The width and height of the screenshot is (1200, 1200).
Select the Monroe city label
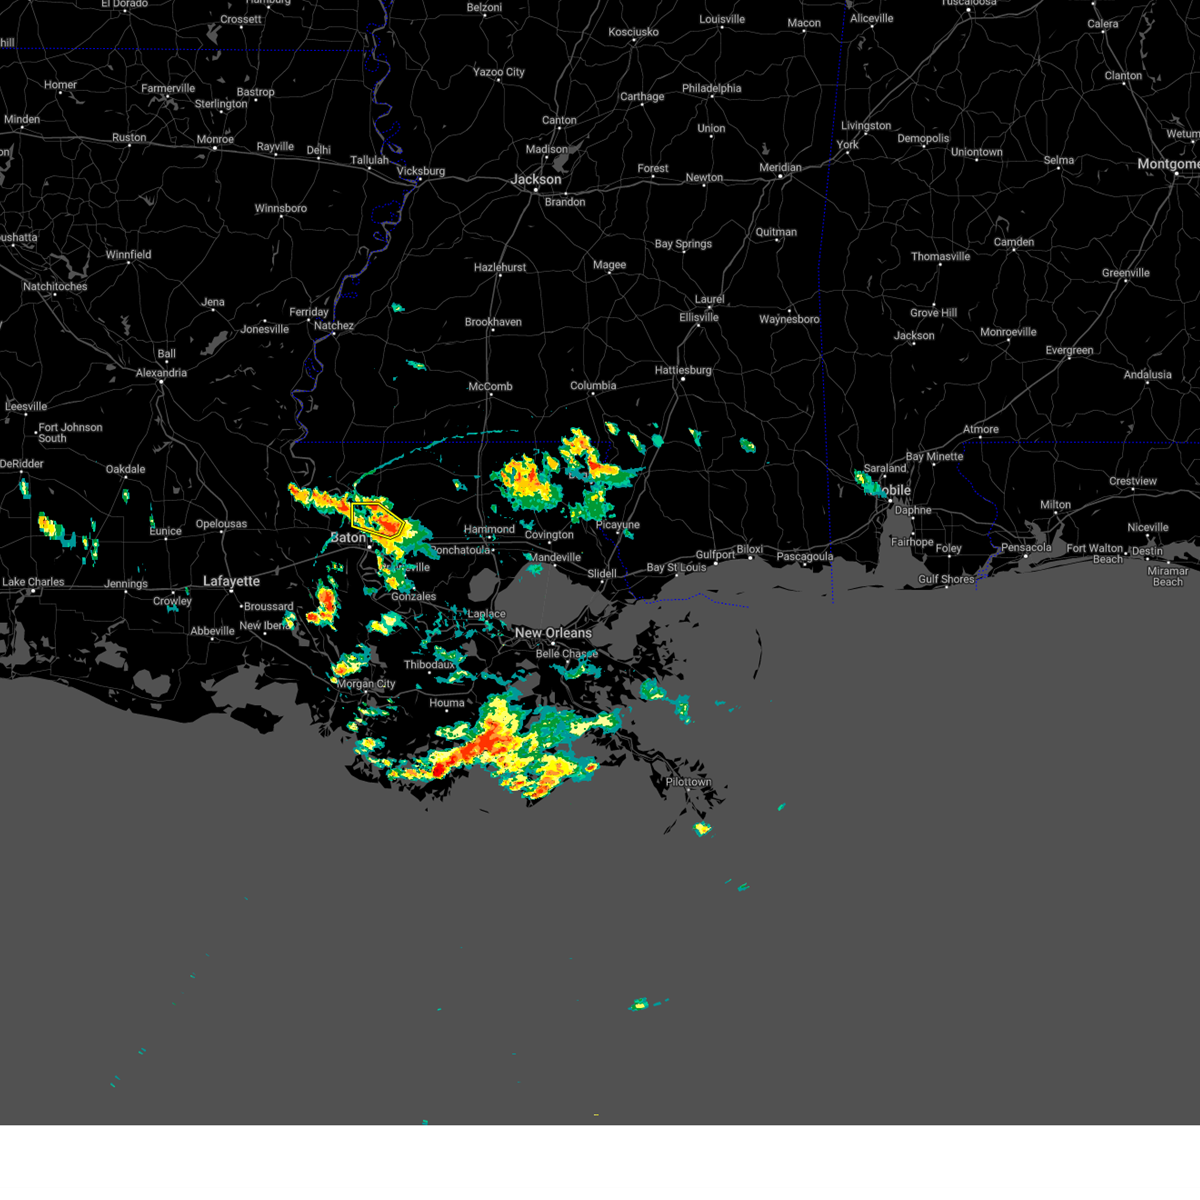[215, 140]
